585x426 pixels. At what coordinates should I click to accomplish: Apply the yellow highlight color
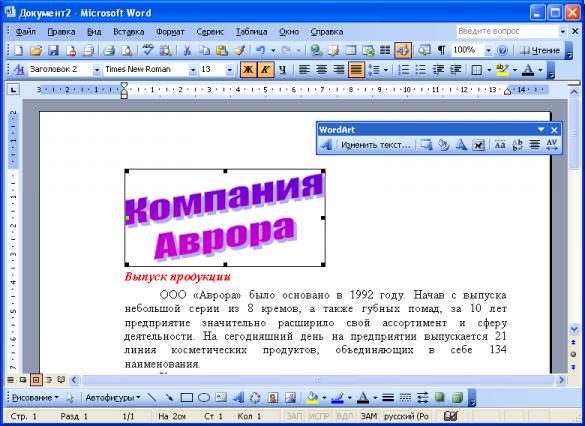click(x=503, y=70)
